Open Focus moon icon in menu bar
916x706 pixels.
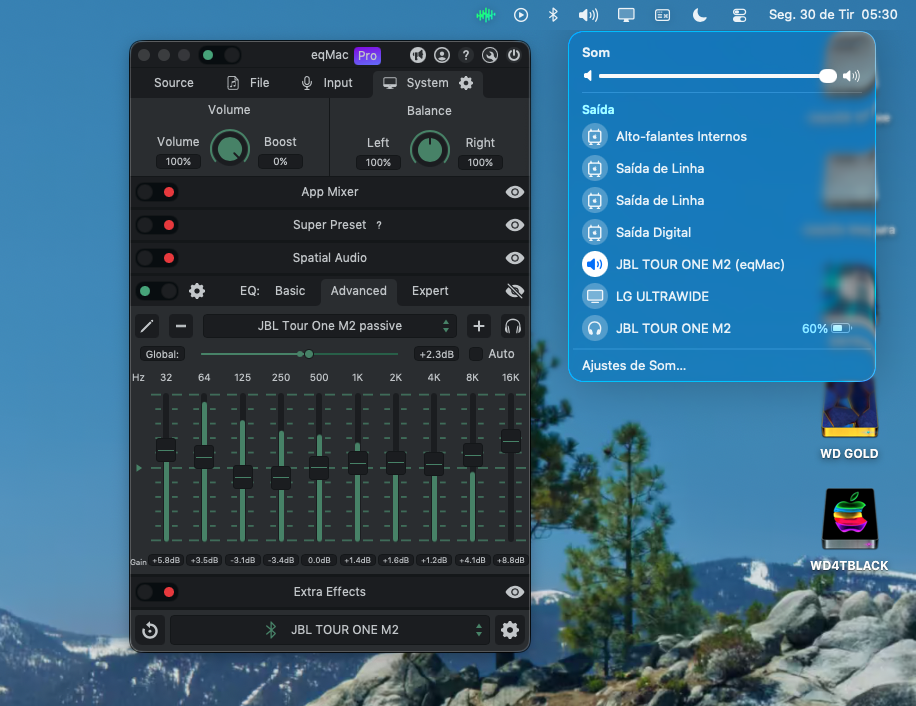[700, 15]
